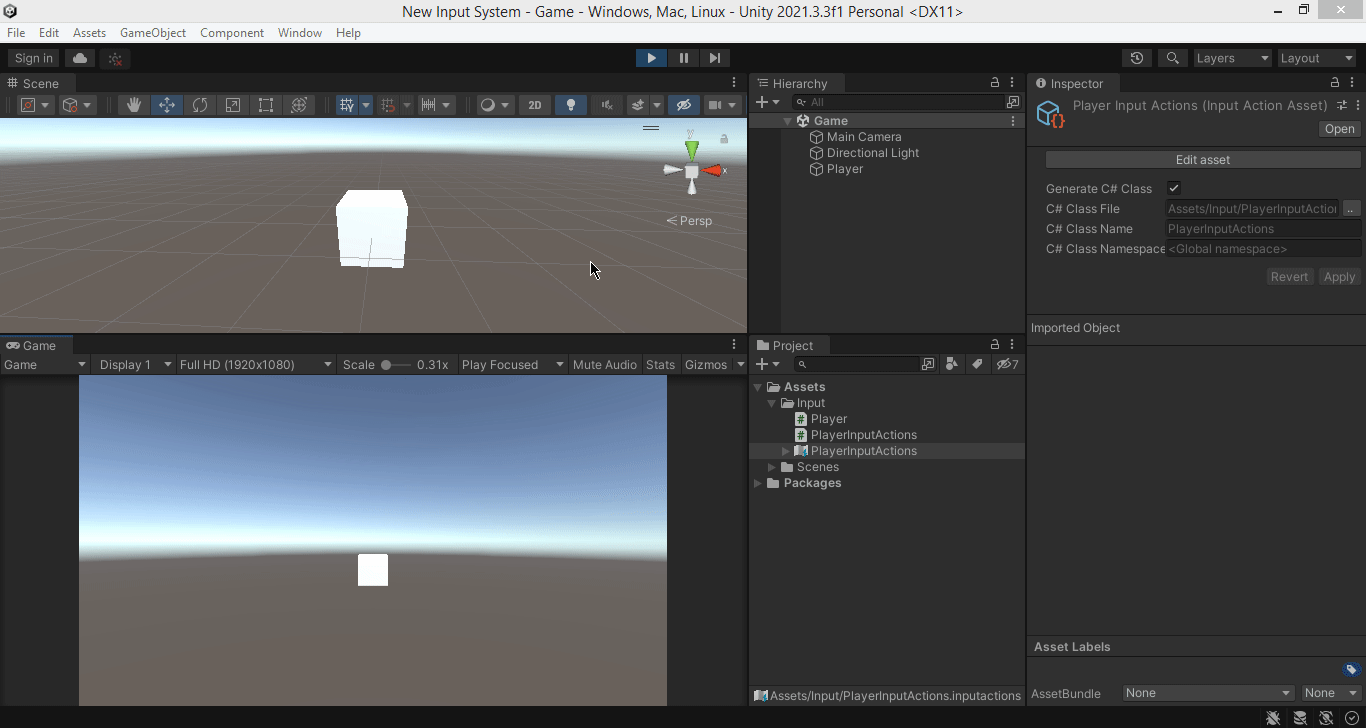Toggle the Scene view lighting bulb icon
This screenshot has width=1366, height=728.
point(571,104)
